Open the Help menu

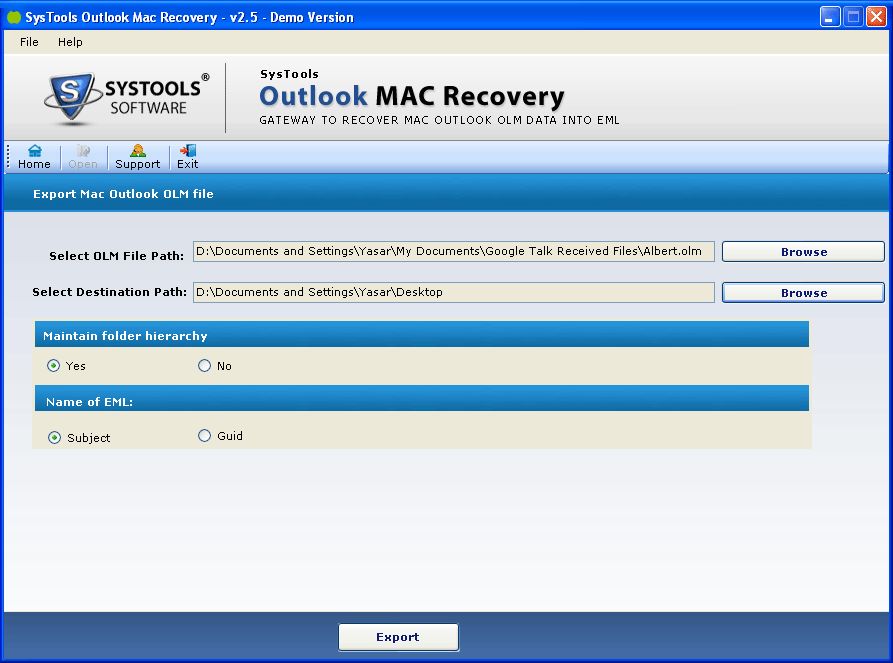coord(70,42)
